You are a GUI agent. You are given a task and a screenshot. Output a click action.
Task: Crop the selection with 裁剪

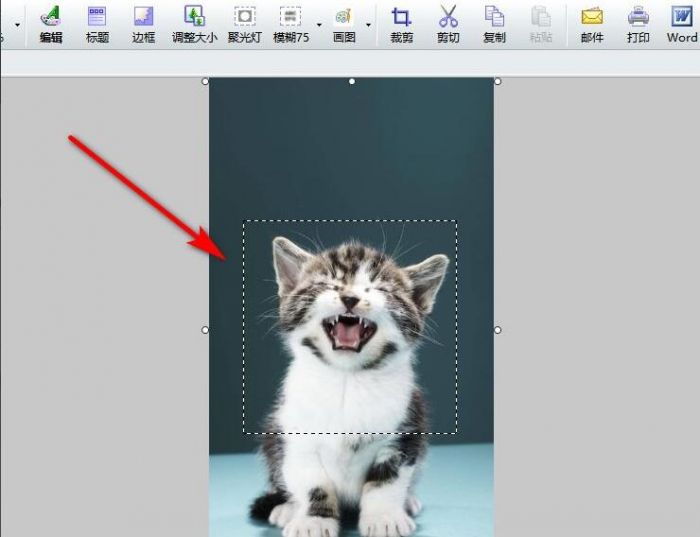[401, 23]
